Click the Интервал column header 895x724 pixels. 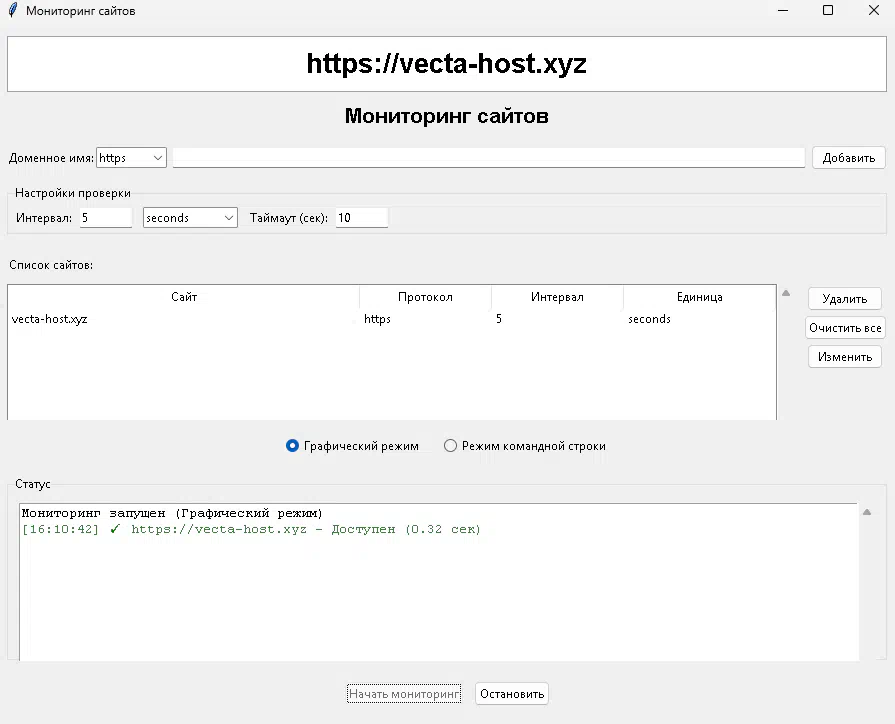[557, 297]
